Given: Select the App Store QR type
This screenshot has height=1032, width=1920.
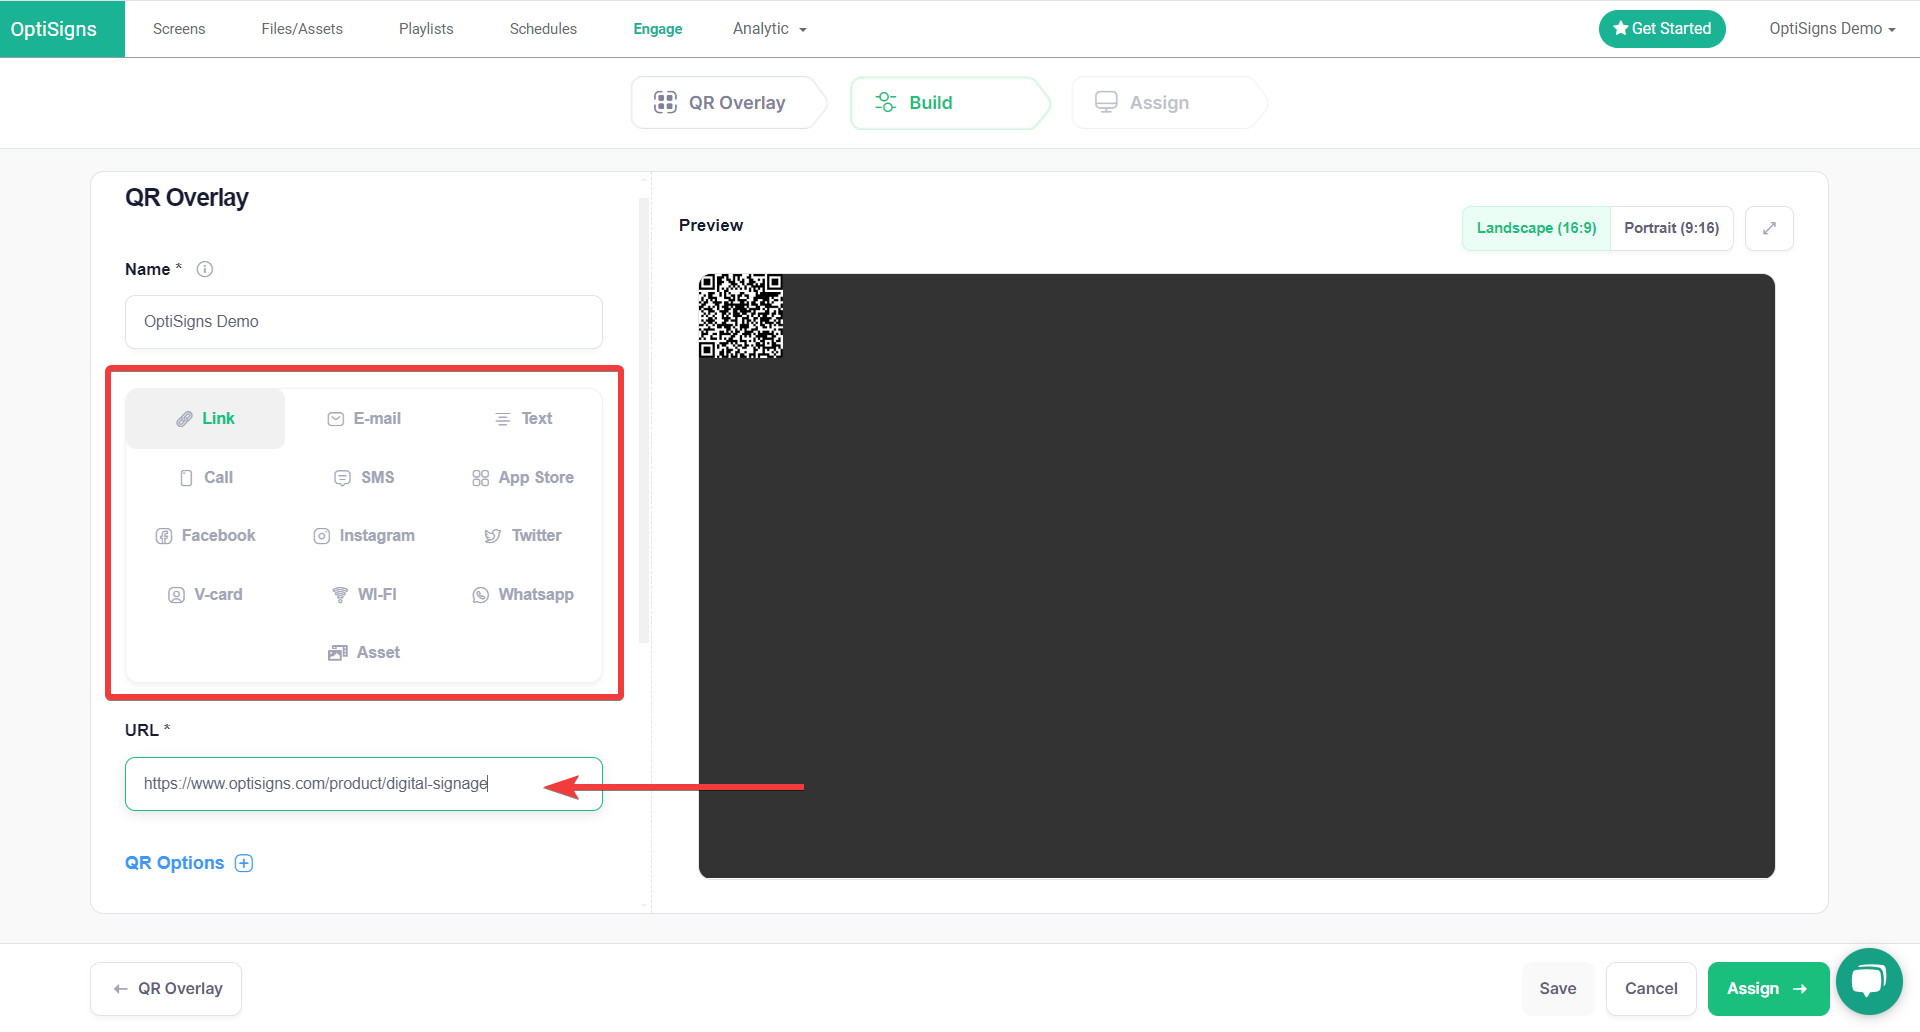Looking at the screenshot, I should [x=523, y=478].
